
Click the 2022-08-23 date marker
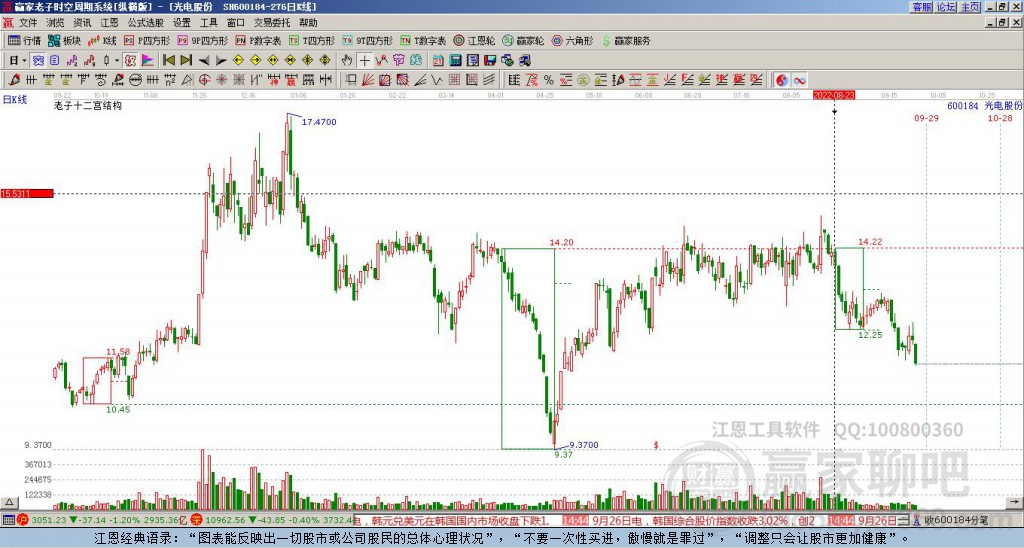pos(834,95)
